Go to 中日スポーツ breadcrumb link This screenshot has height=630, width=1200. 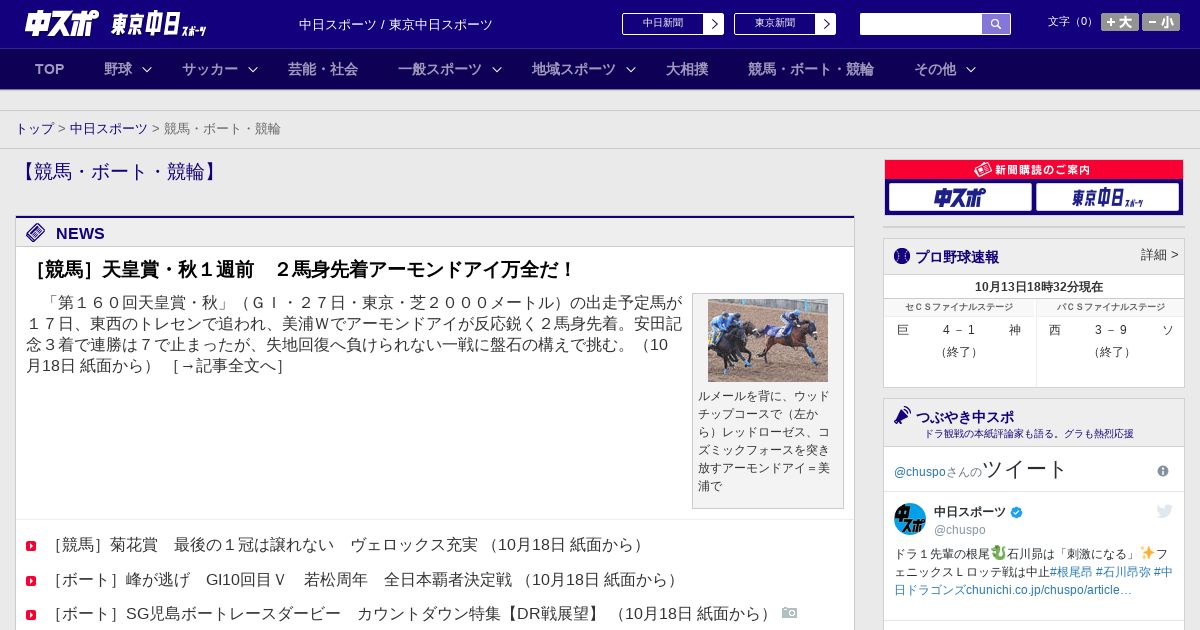(109, 129)
